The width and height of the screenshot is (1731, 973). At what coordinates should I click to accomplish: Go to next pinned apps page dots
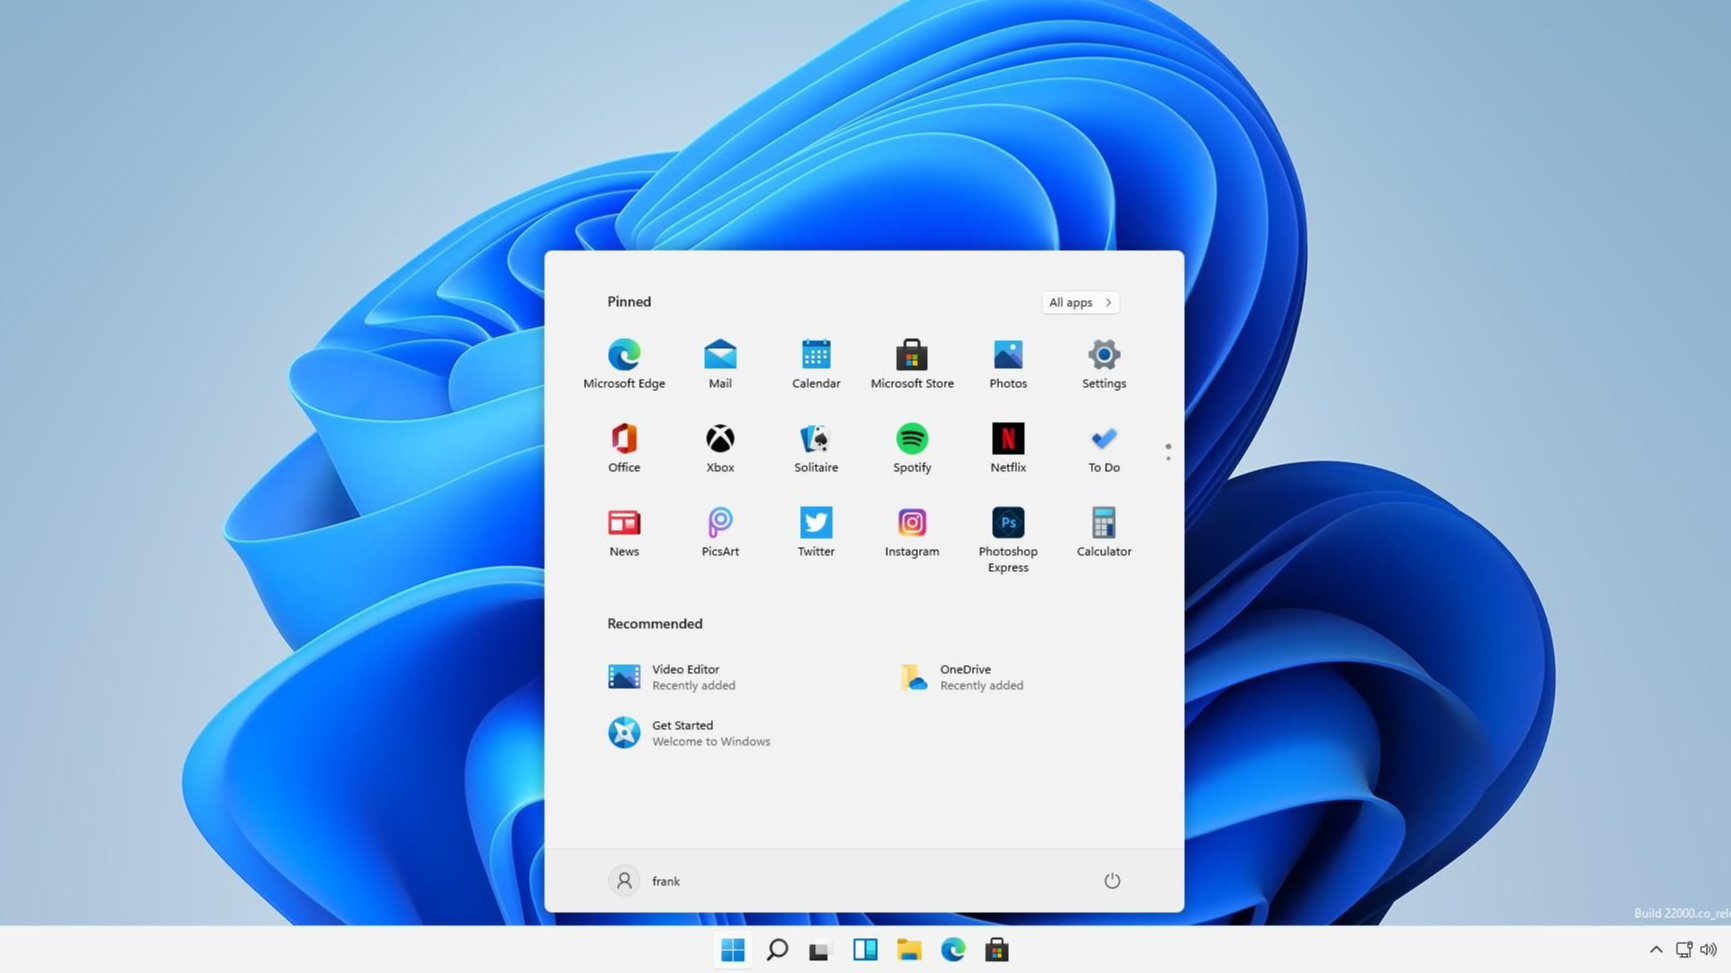click(x=1168, y=452)
